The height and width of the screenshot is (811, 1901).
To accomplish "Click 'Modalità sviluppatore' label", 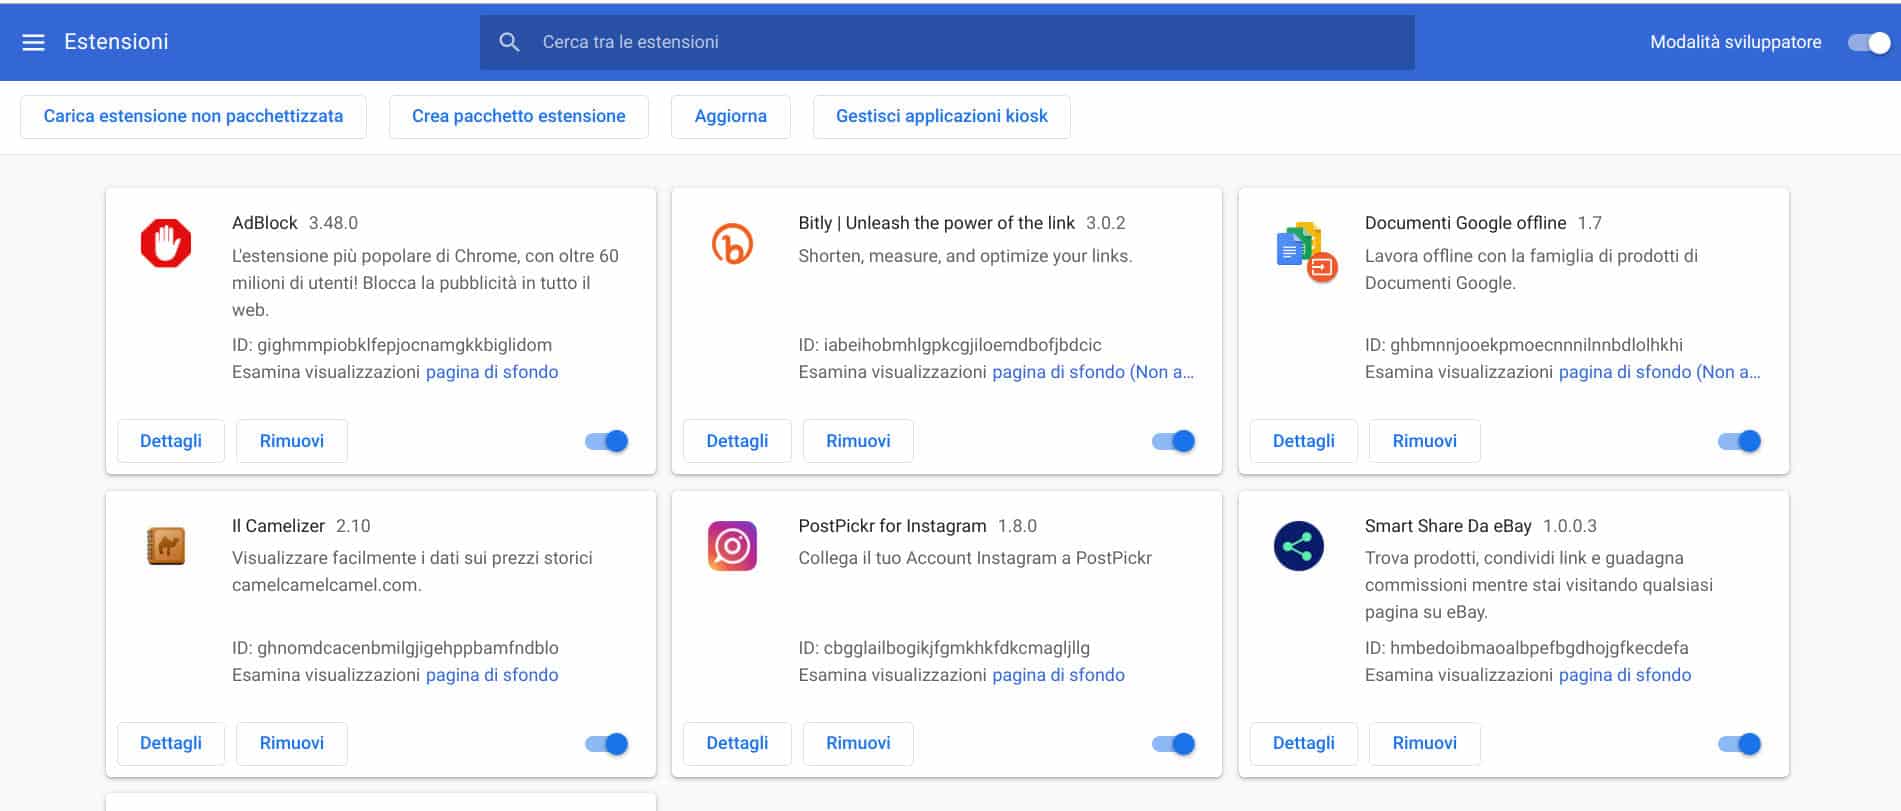I will coord(1735,42).
